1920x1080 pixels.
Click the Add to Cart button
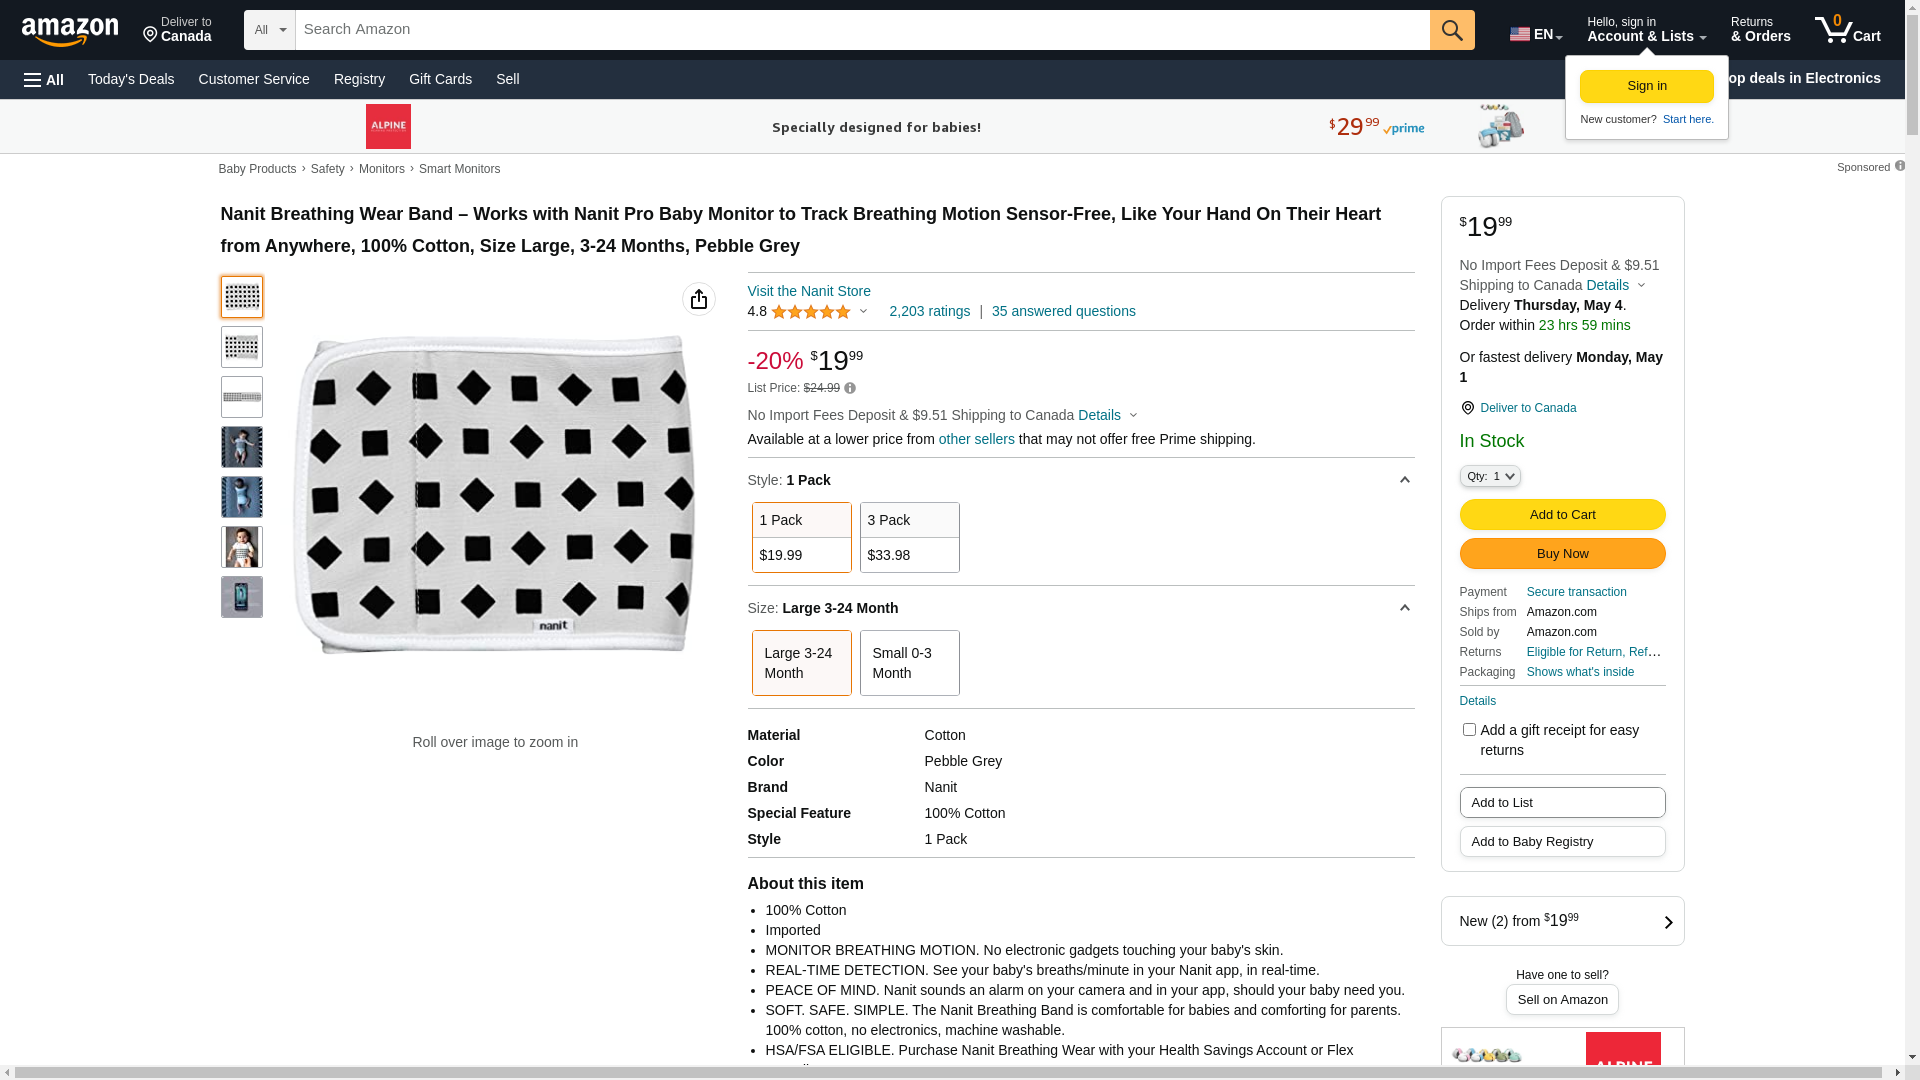(x=1561, y=515)
